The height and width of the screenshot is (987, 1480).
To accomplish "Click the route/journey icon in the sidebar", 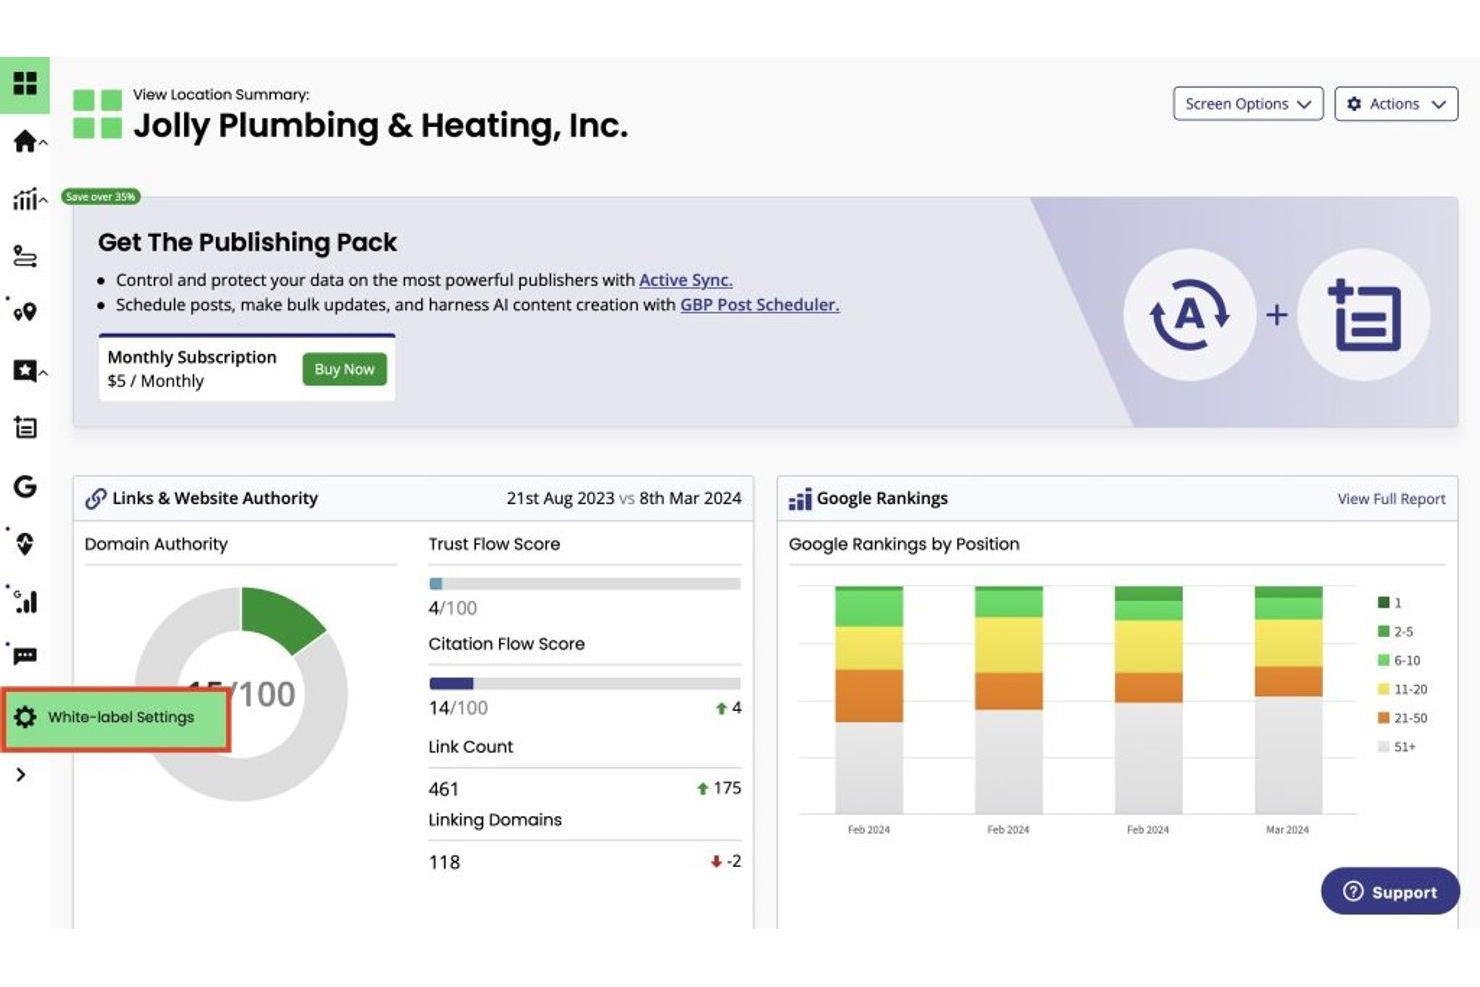I will click(x=25, y=257).
